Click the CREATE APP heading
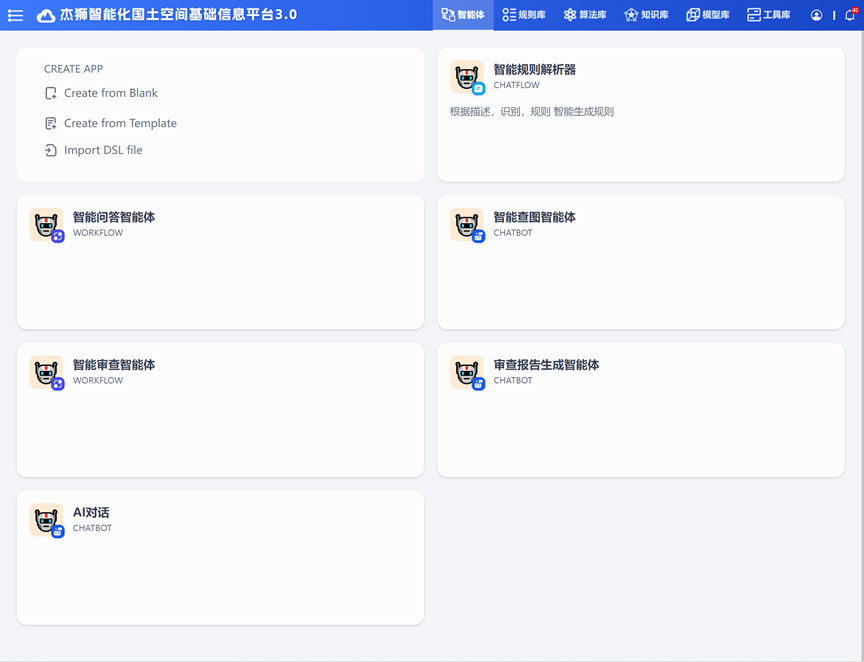 click(73, 69)
